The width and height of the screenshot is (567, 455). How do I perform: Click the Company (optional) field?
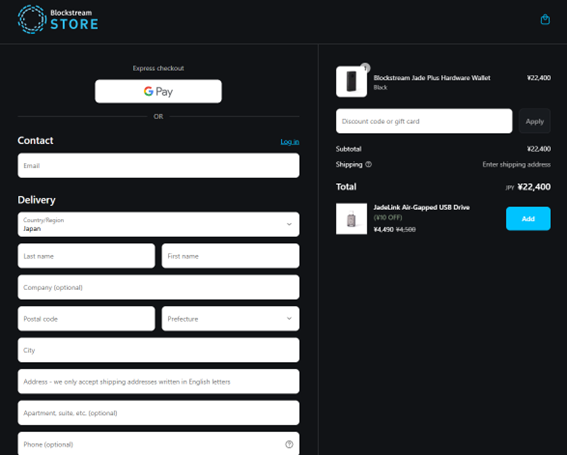tap(158, 288)
